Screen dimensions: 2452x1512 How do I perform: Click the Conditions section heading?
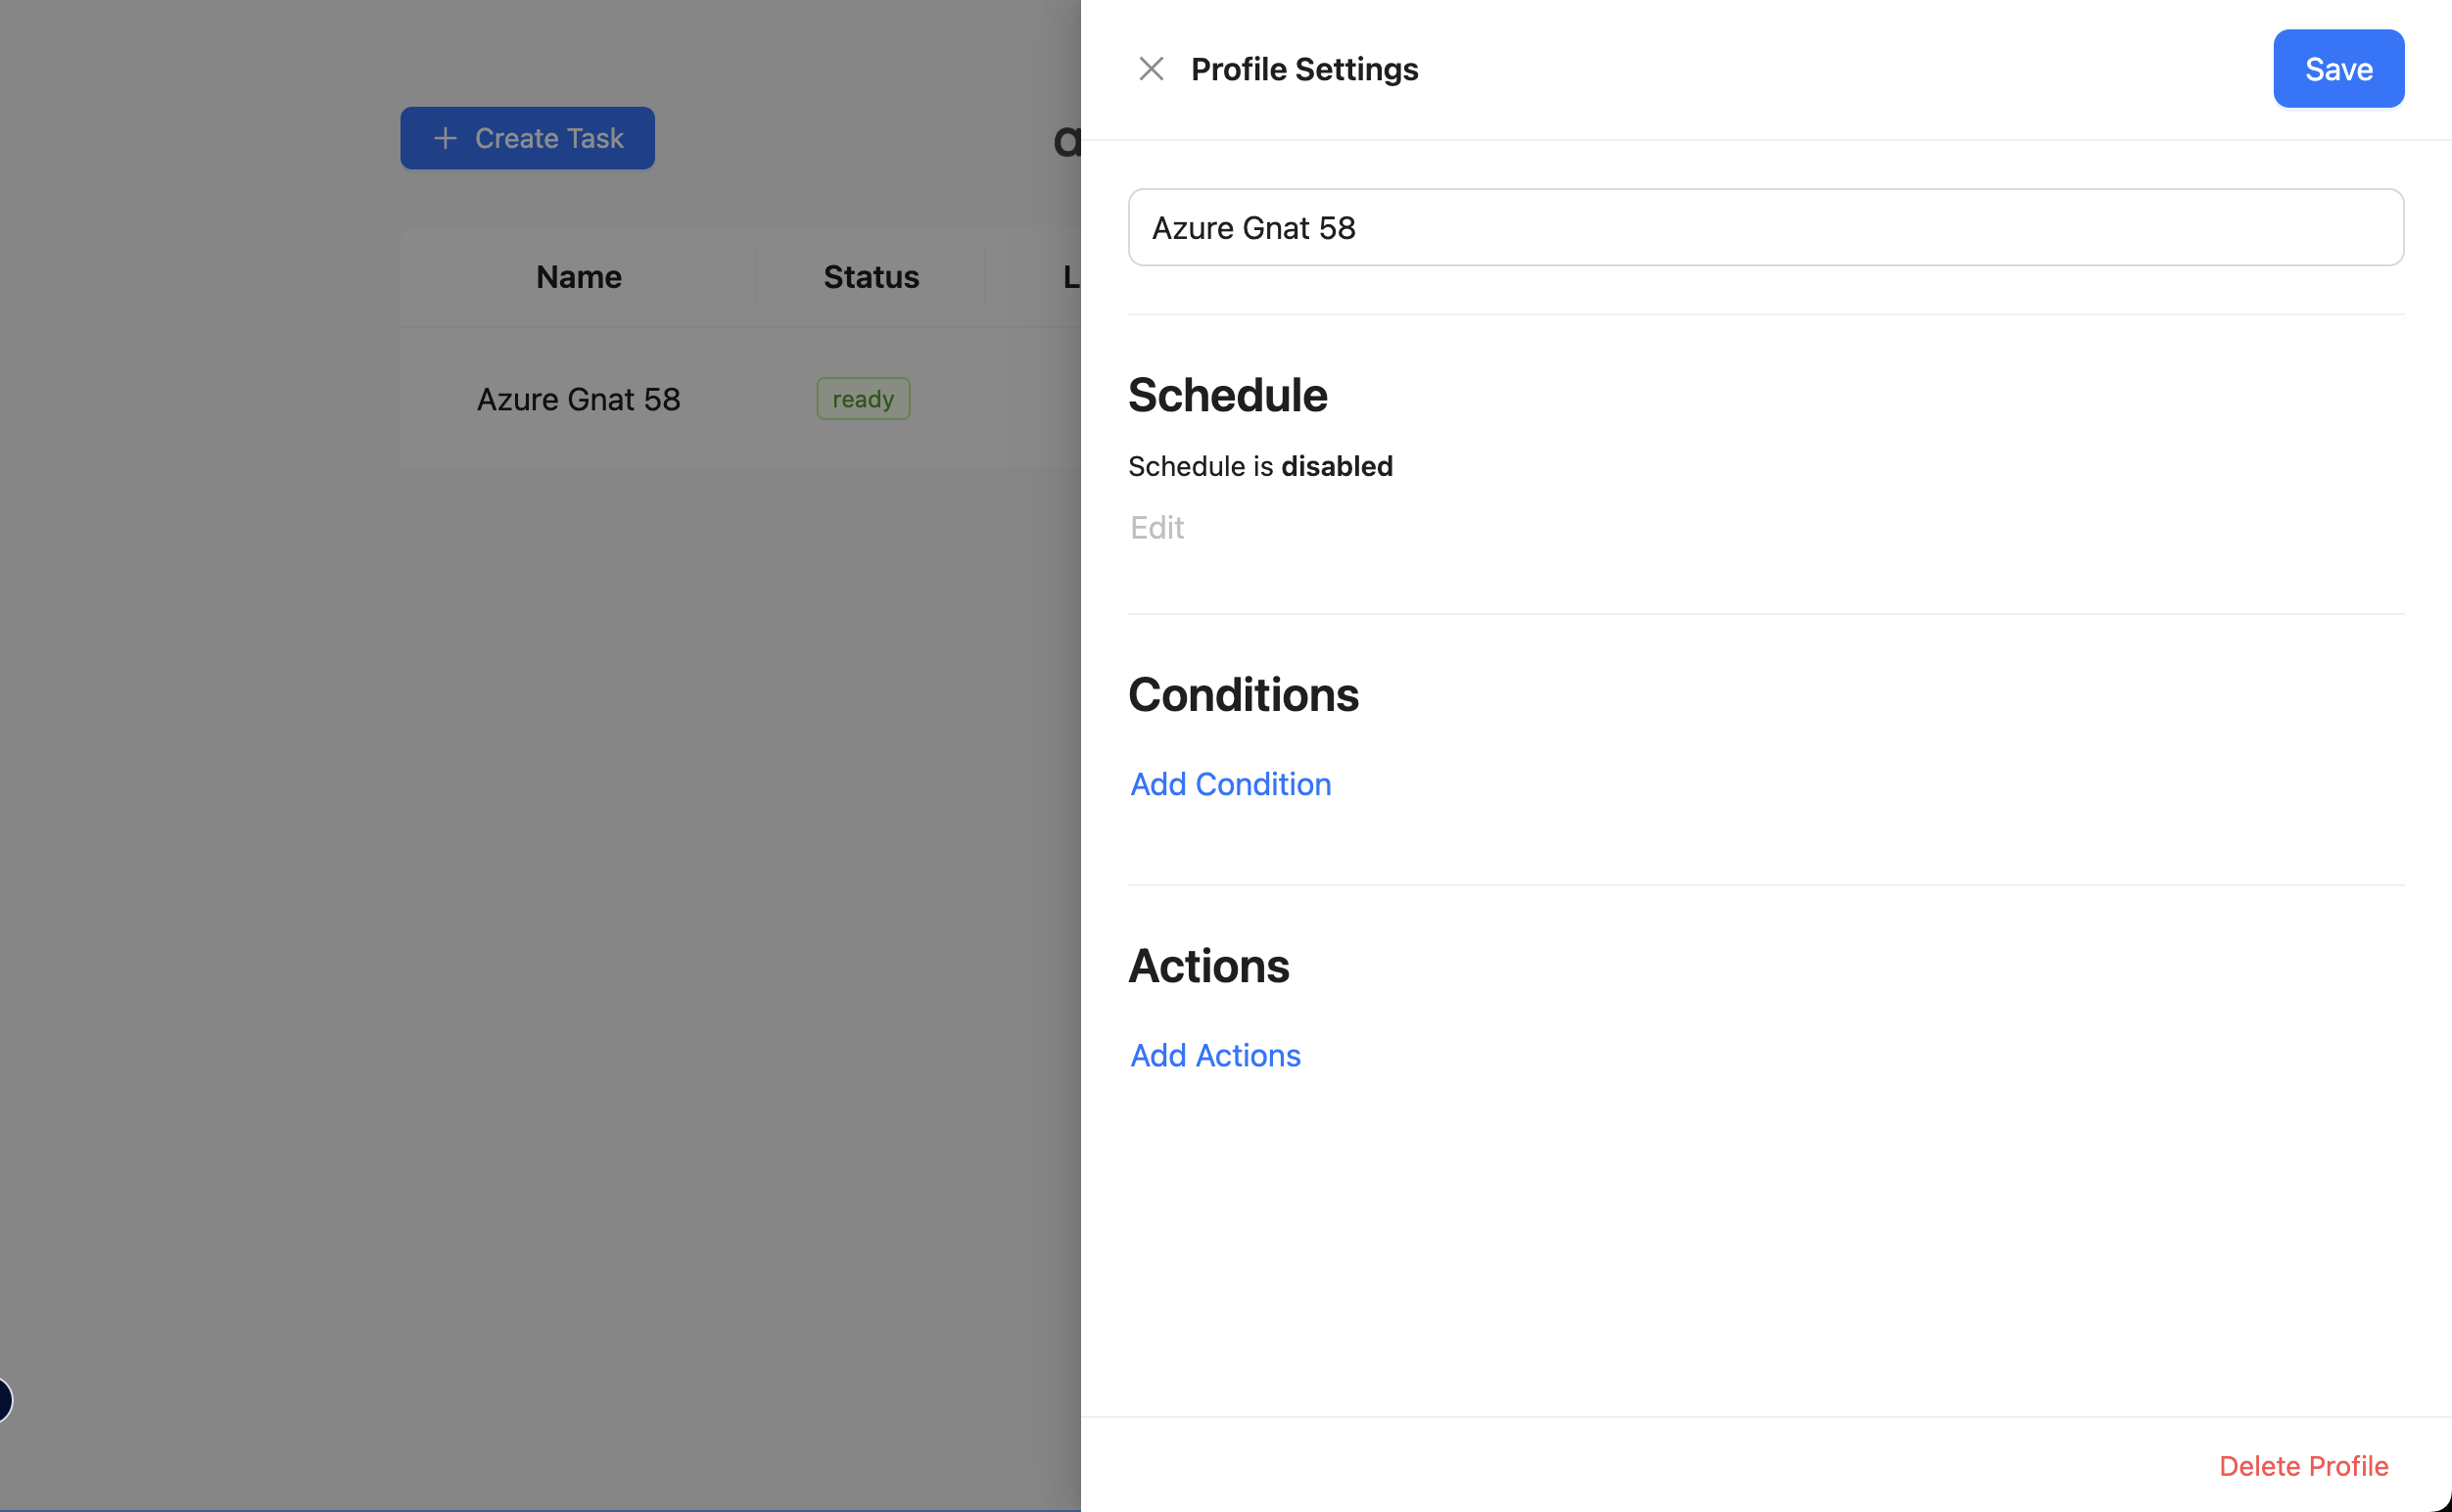coord(1243,695)
